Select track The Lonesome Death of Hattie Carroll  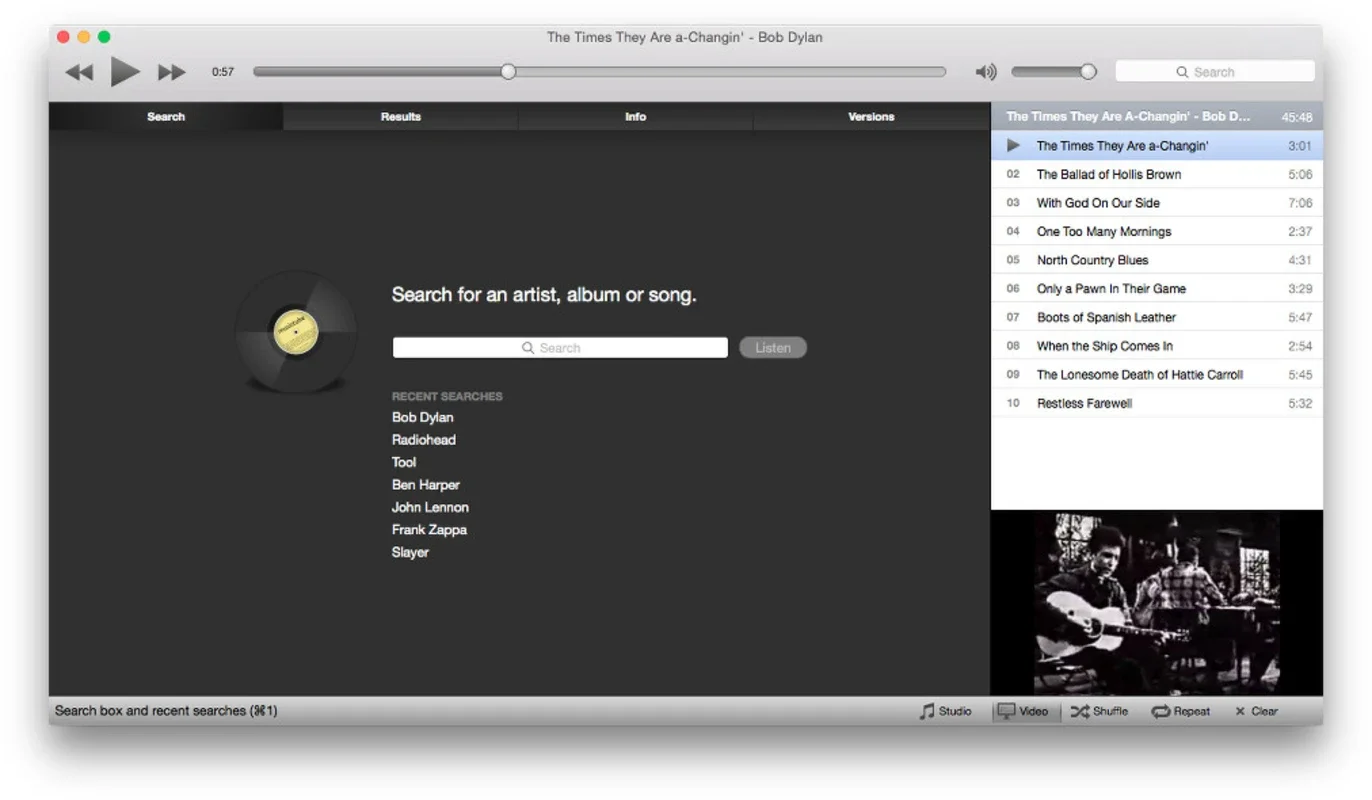(1157, 375)
